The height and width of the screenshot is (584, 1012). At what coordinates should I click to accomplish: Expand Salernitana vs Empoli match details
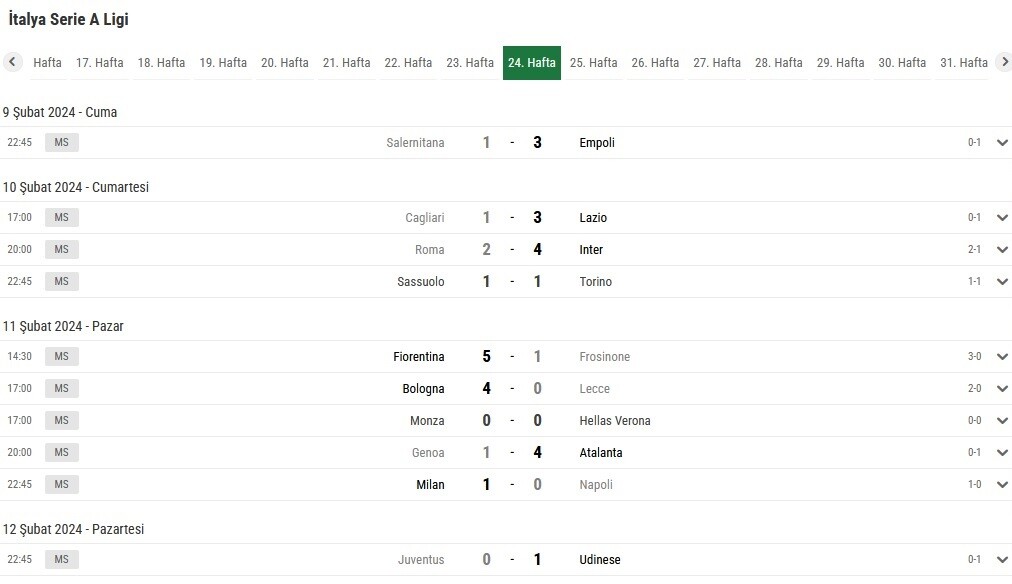tap(1002, 143)
